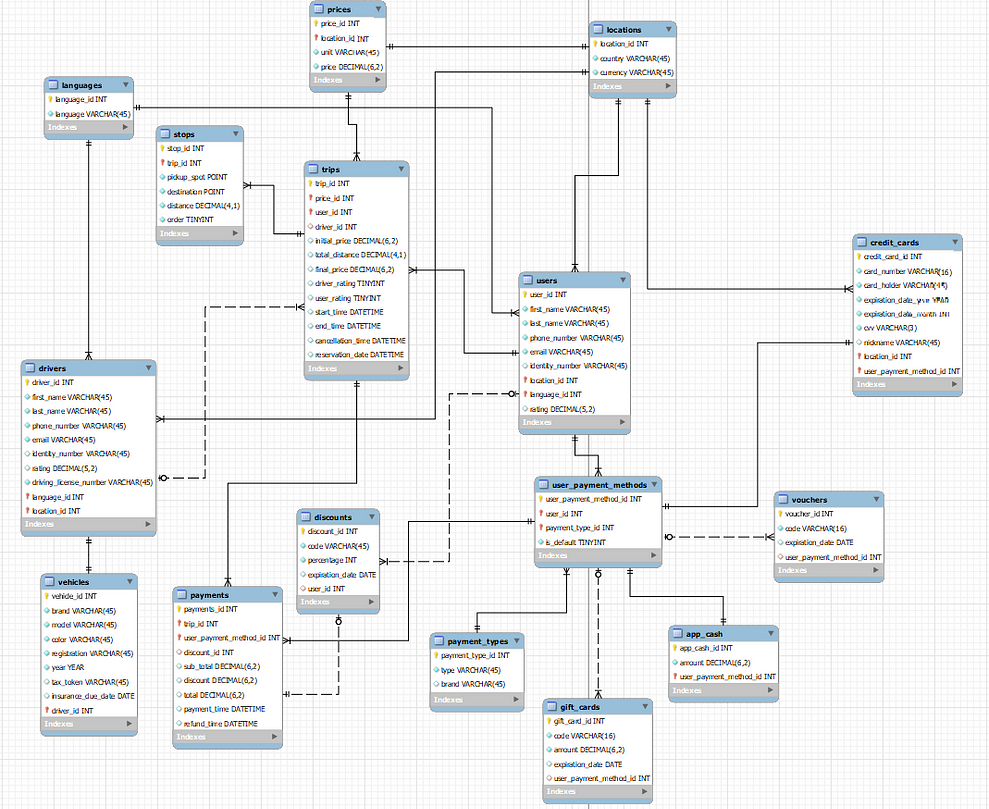
Task: Select the foreign key icon of driver_id in trips
Action: coord(311,226)
